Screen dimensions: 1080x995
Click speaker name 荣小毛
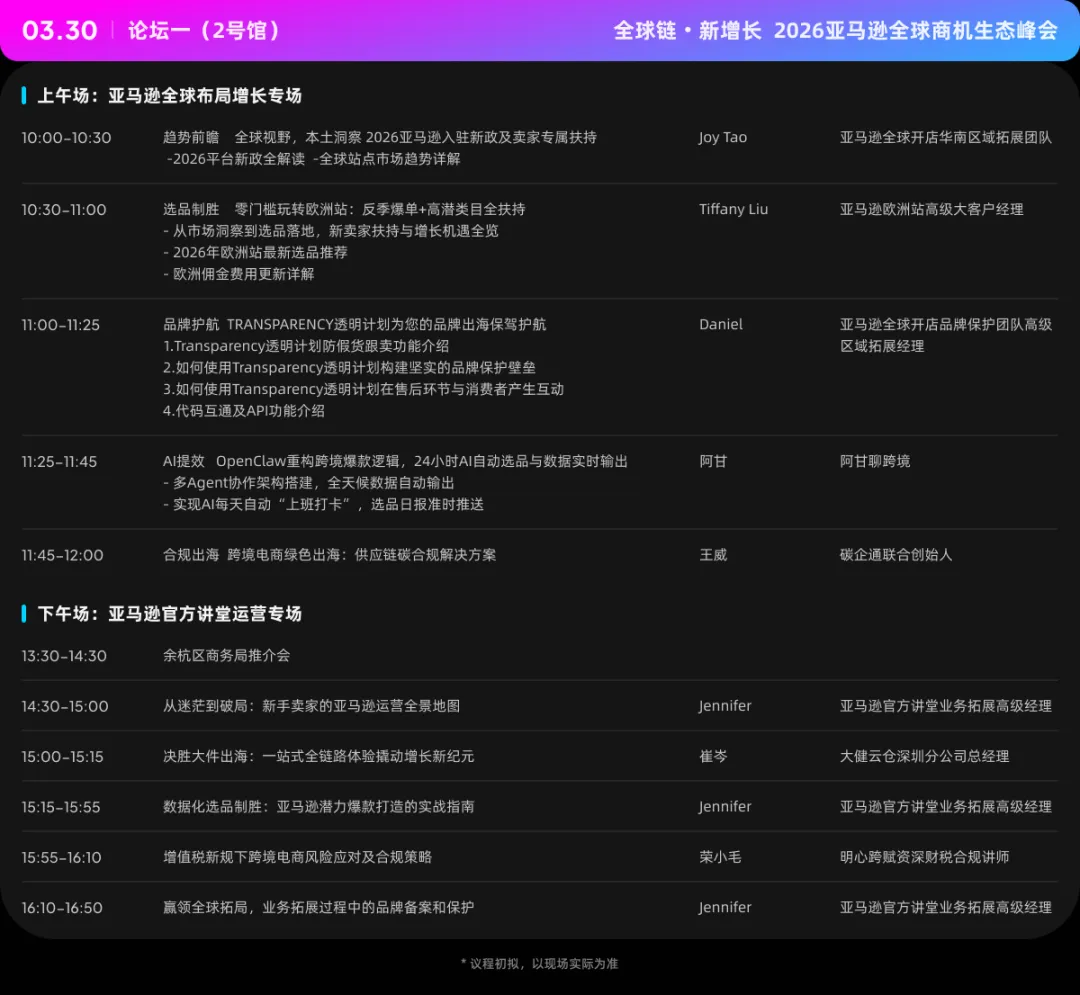click(720, 857)
